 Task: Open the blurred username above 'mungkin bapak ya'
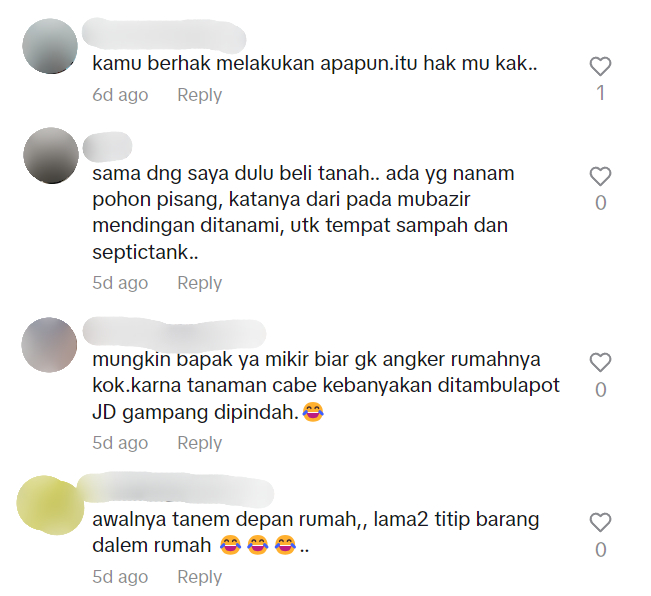pyautogui.click(x=174, y=334)
